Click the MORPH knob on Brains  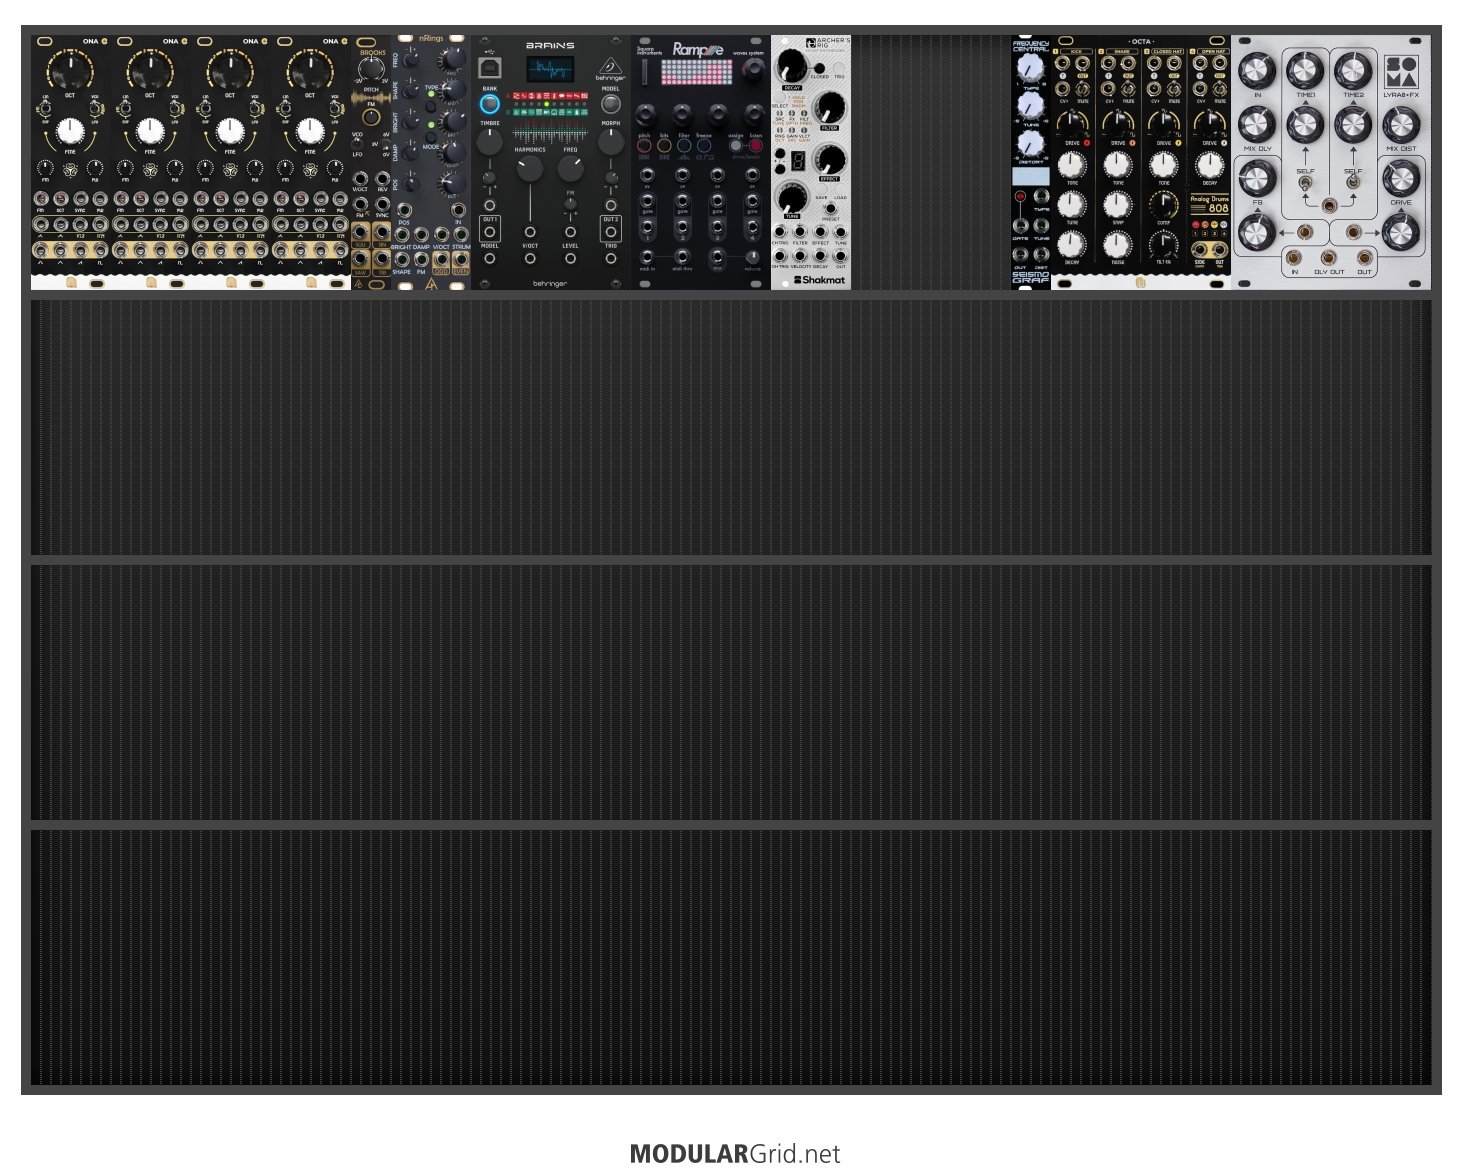click(610, 141)
